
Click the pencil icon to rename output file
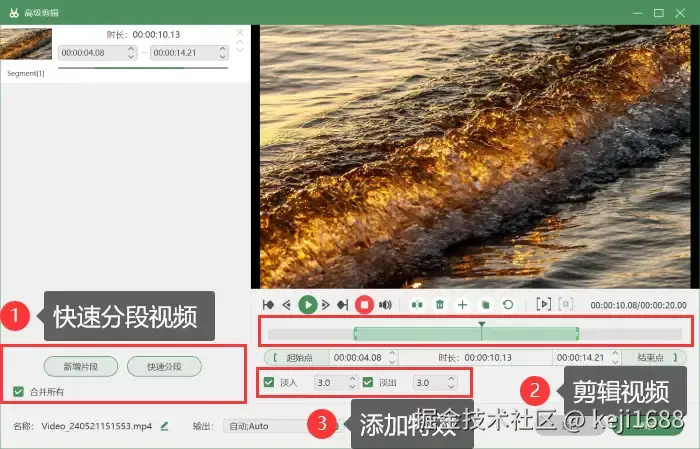164,426
